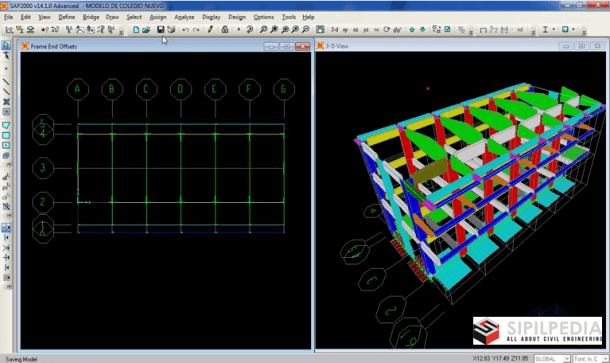Select Draw Poly Area tool
This screenshot has width=610, height=363.
click(6, 125)
